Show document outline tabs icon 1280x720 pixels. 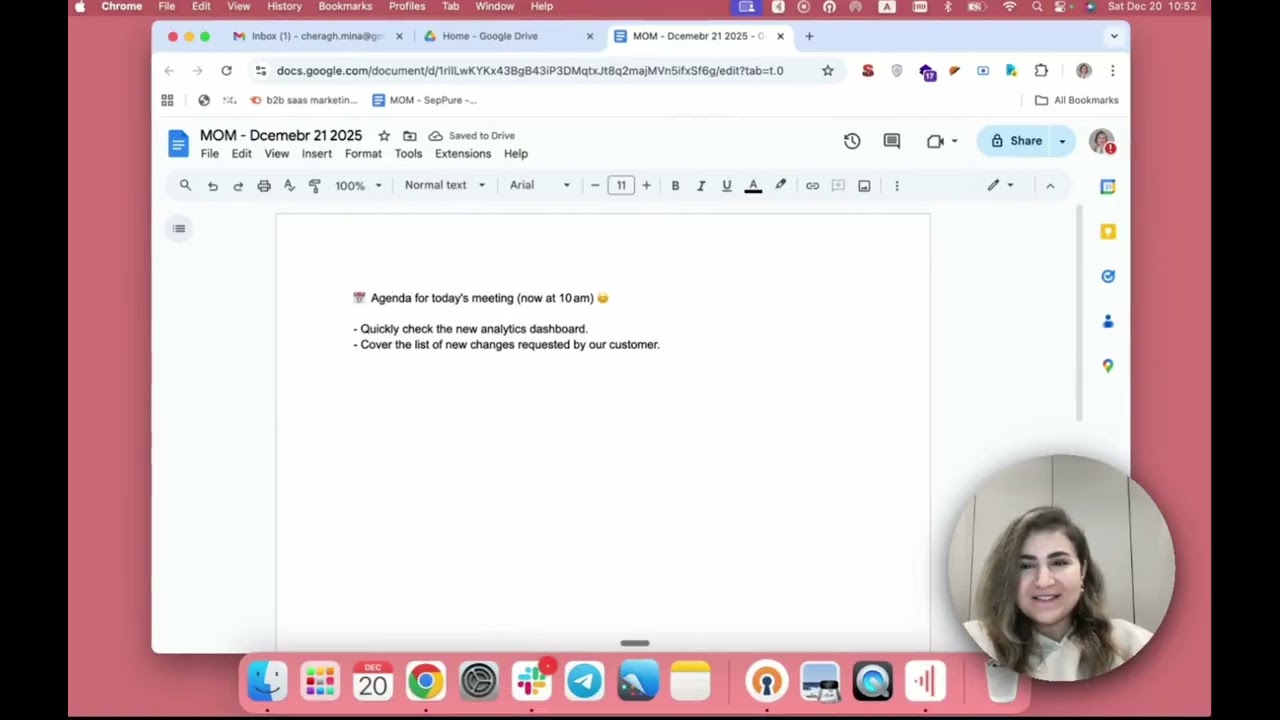coord(179,229)
